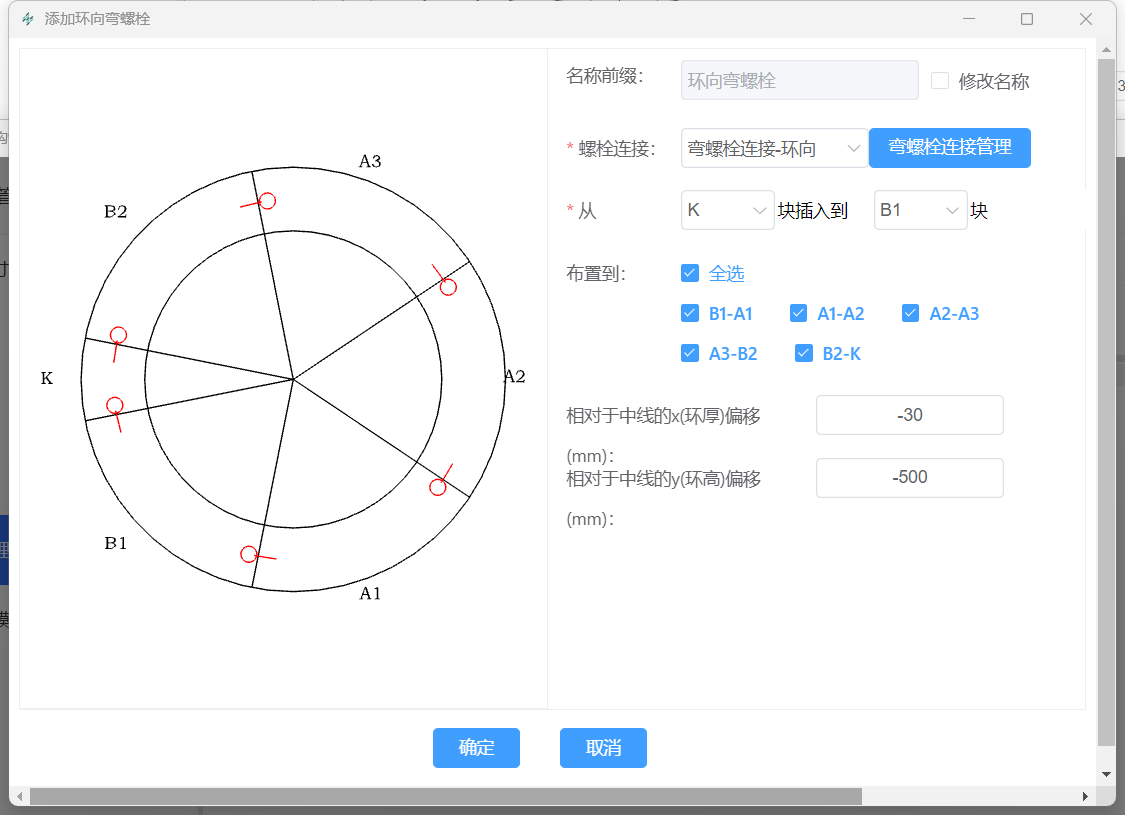
Task: Click the y-offset field containing -500
Action: (909, 477)
